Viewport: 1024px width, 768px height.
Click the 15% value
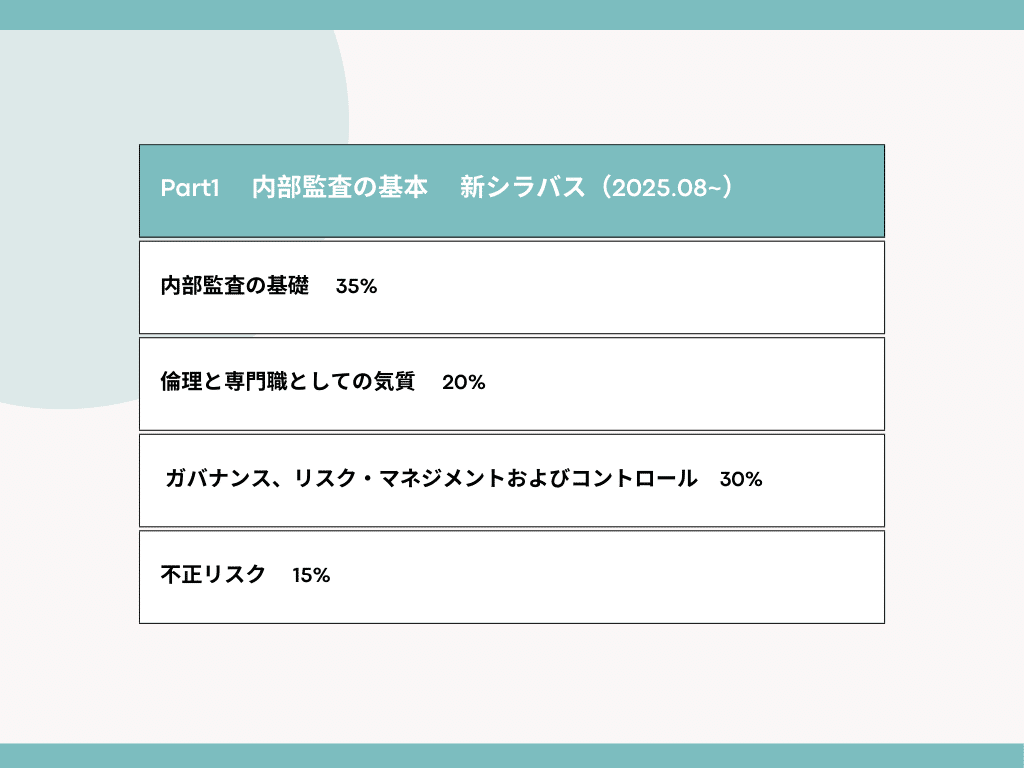pyautogui.click(x=311, y=576)
